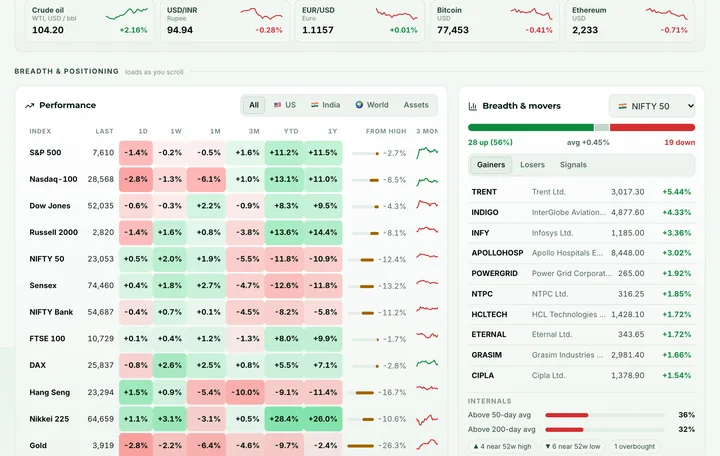720x456 pixels.
Task: Select the S&P 500 index name
Action: [45, 152]
